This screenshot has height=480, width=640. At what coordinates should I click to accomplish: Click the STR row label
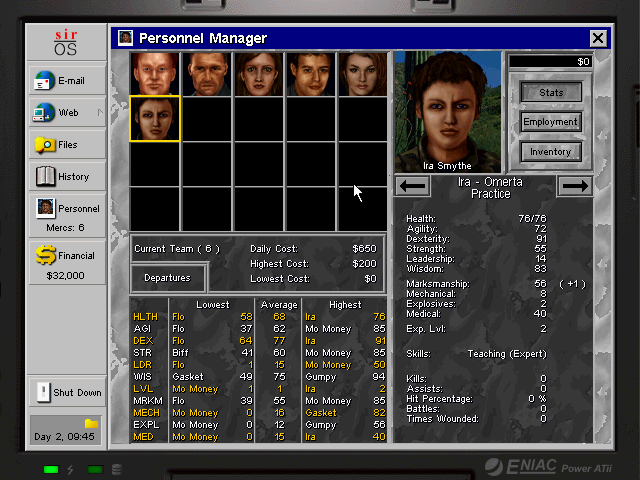pyautogui.click(x=142, y=353)
